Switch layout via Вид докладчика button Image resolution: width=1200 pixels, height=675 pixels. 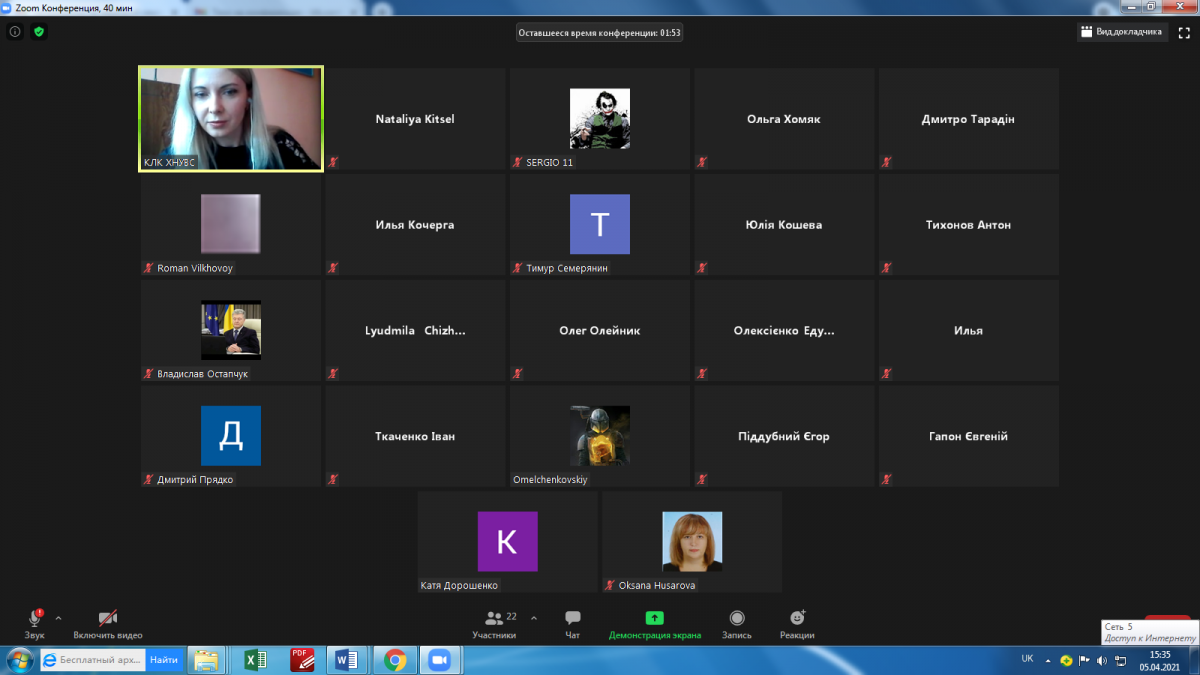click(1121, 32)
